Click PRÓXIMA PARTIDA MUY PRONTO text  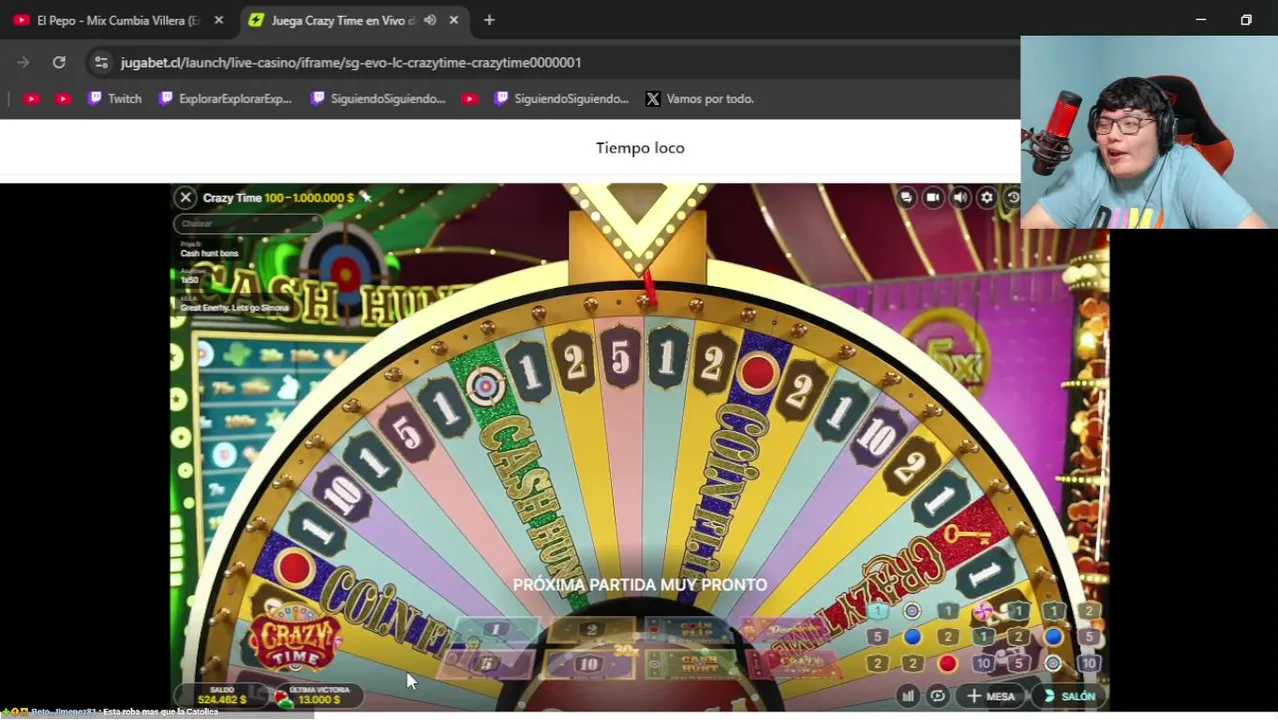pyautogui.click(x=640, y=585)
